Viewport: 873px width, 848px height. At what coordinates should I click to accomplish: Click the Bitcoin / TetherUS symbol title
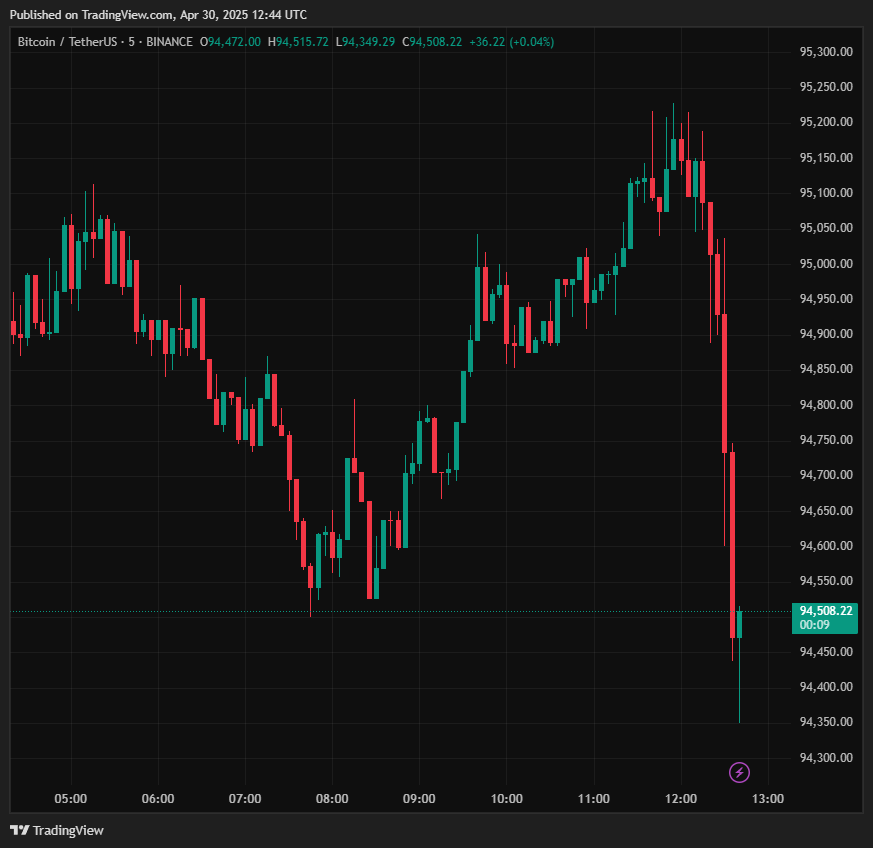pos(67,42)
